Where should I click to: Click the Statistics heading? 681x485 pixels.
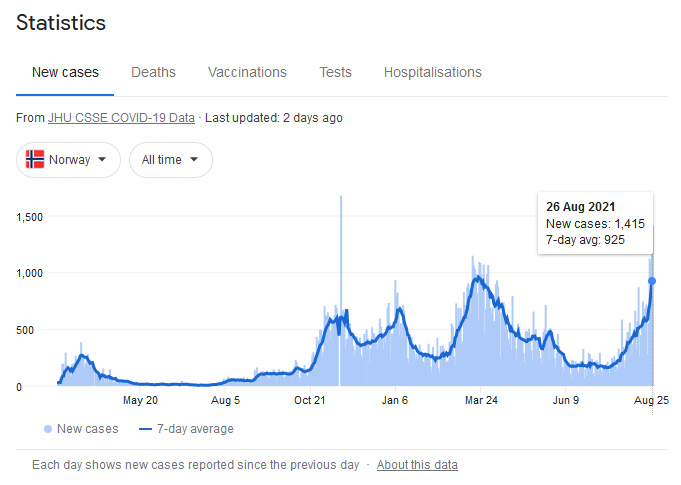(x=61, y=22)
